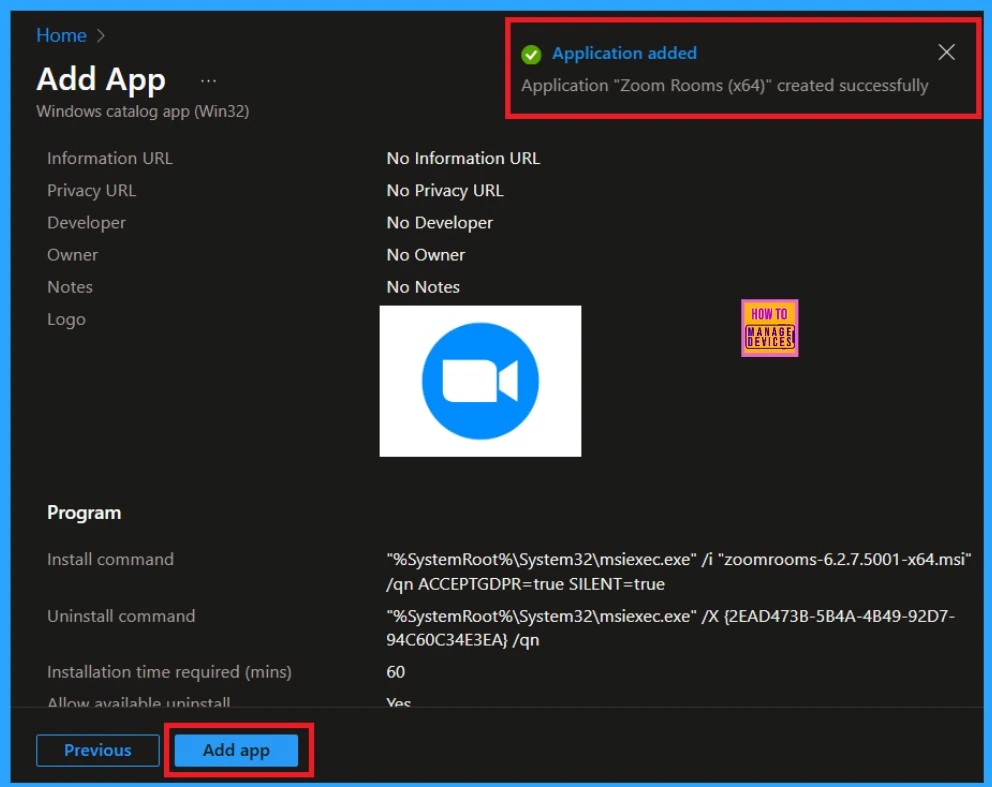Select the Information URL label
Viewport: 992px width, 787px height.
point(109,158)
